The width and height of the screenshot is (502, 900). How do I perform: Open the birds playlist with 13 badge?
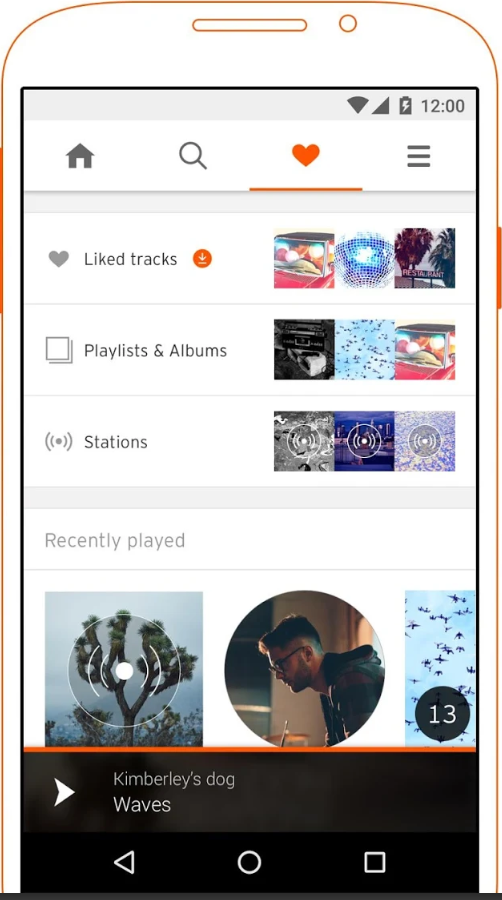tap(440, 669)
